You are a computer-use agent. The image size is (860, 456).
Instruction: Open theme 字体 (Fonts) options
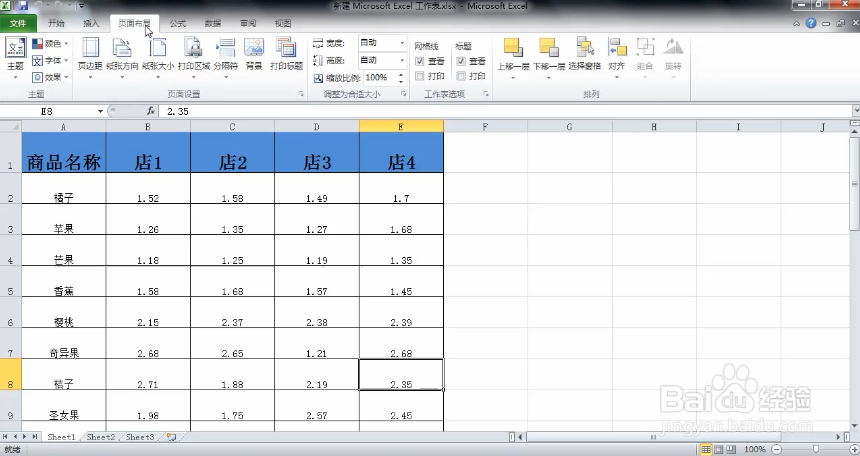50,60
